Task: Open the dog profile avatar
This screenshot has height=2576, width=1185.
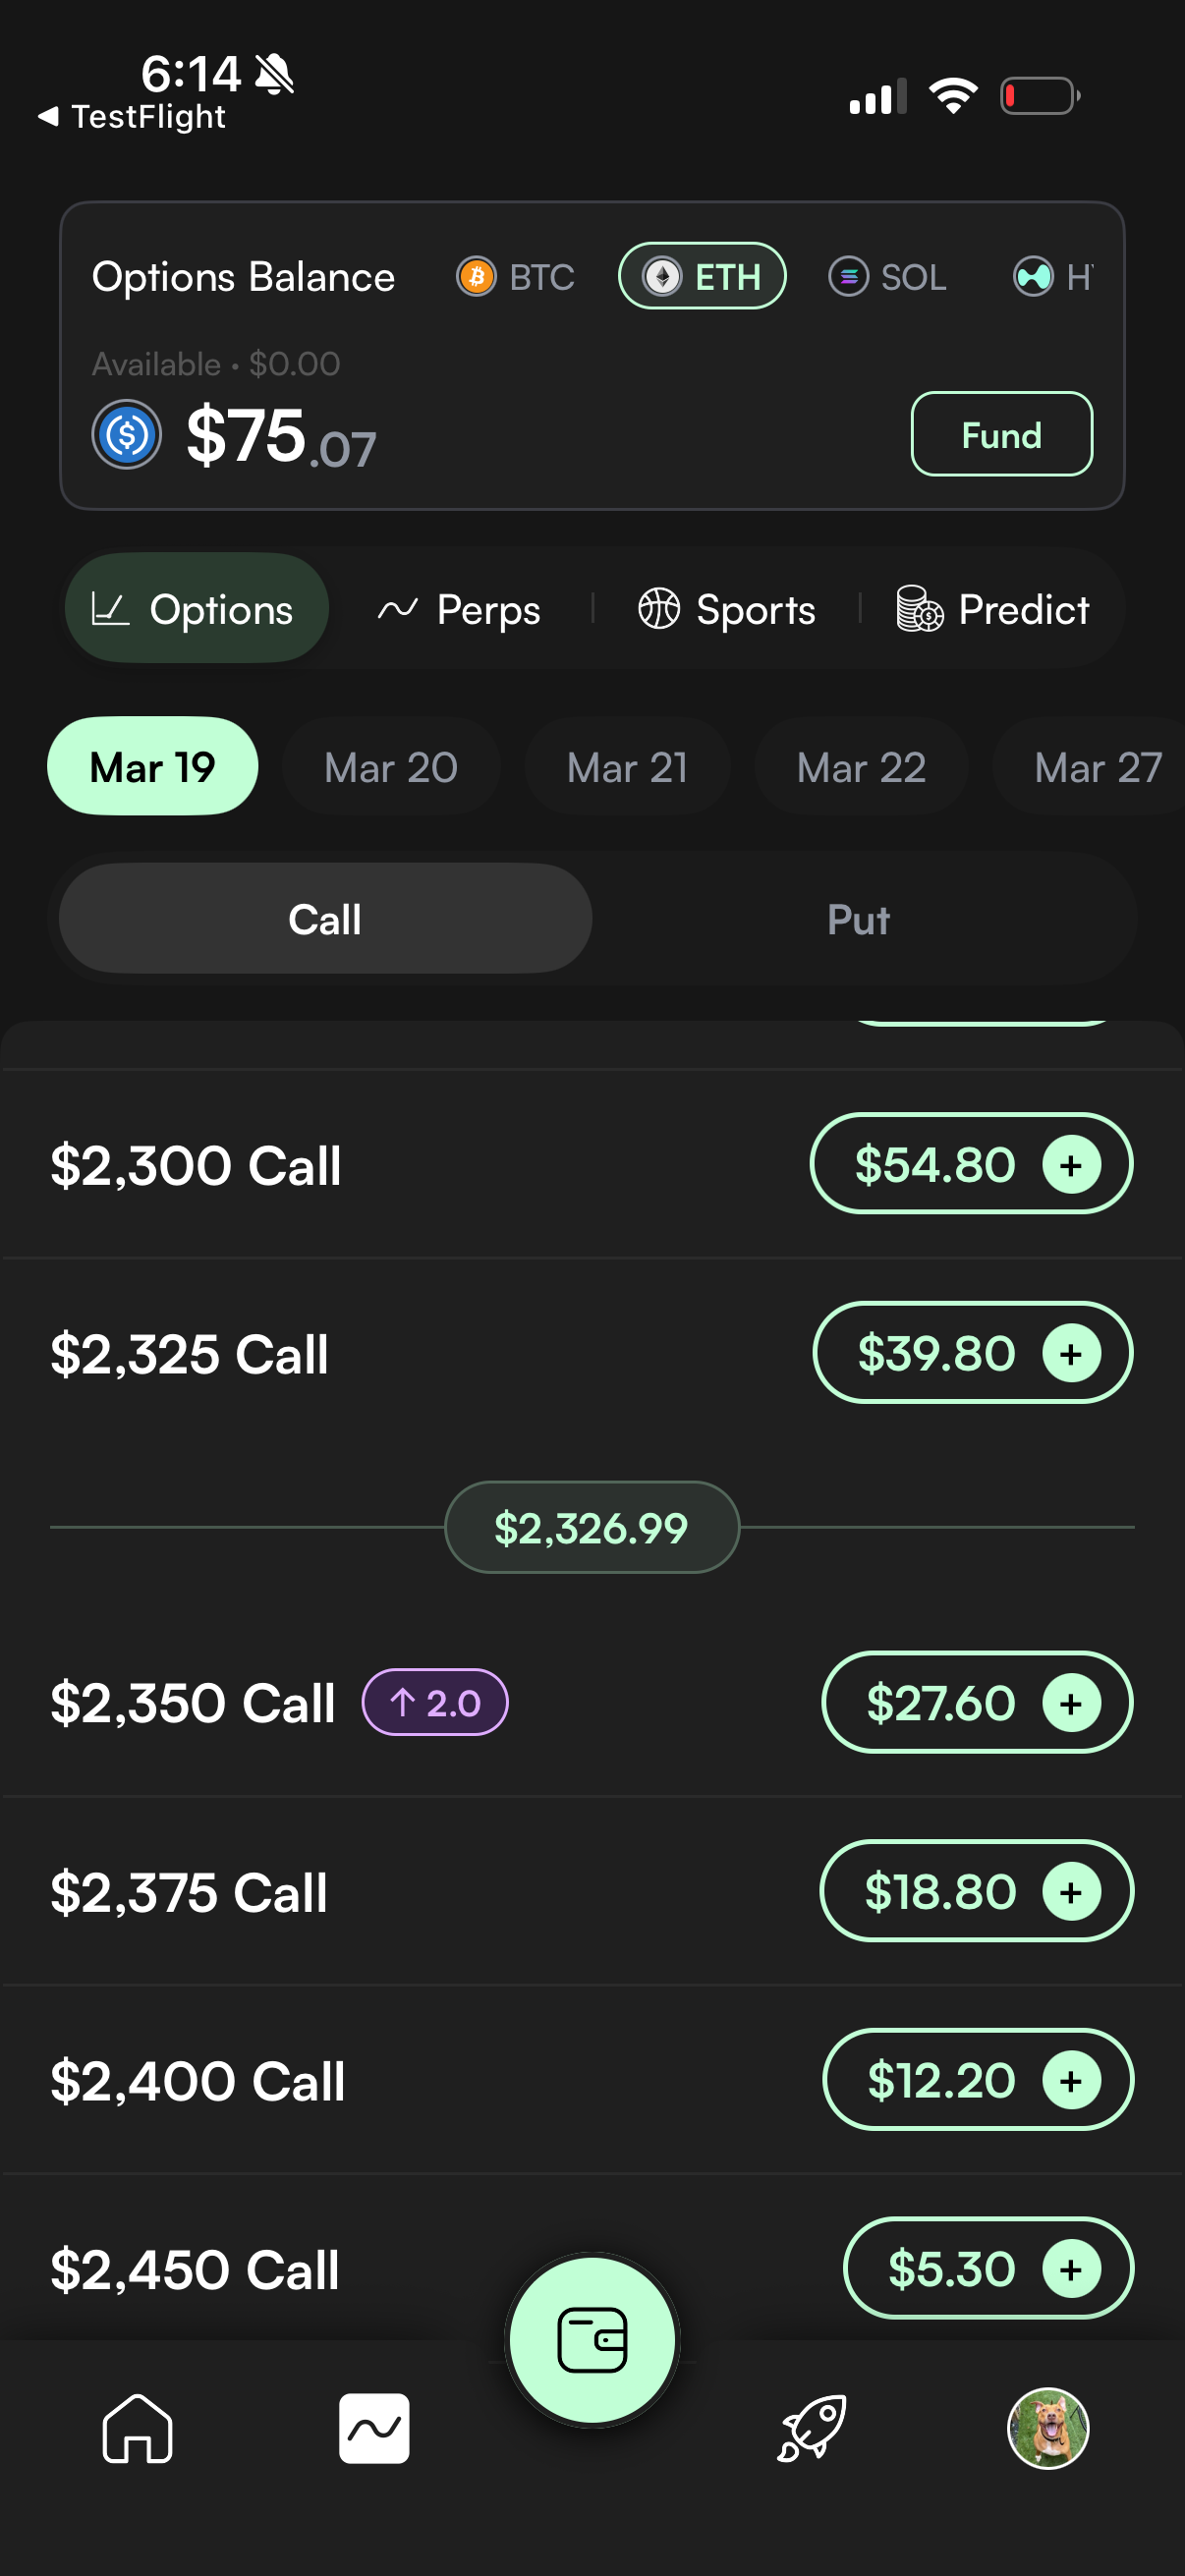Action: point(1047,2428)
